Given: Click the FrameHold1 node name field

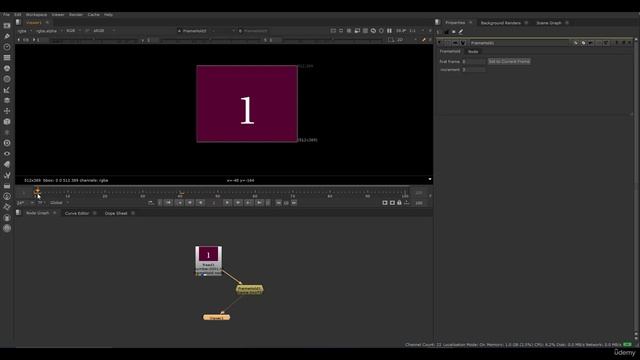Looking at the screenshot, I should click(519, 43).
